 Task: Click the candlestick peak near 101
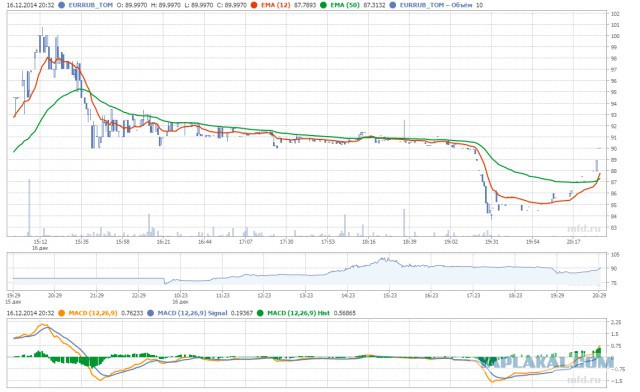[42, 40]
